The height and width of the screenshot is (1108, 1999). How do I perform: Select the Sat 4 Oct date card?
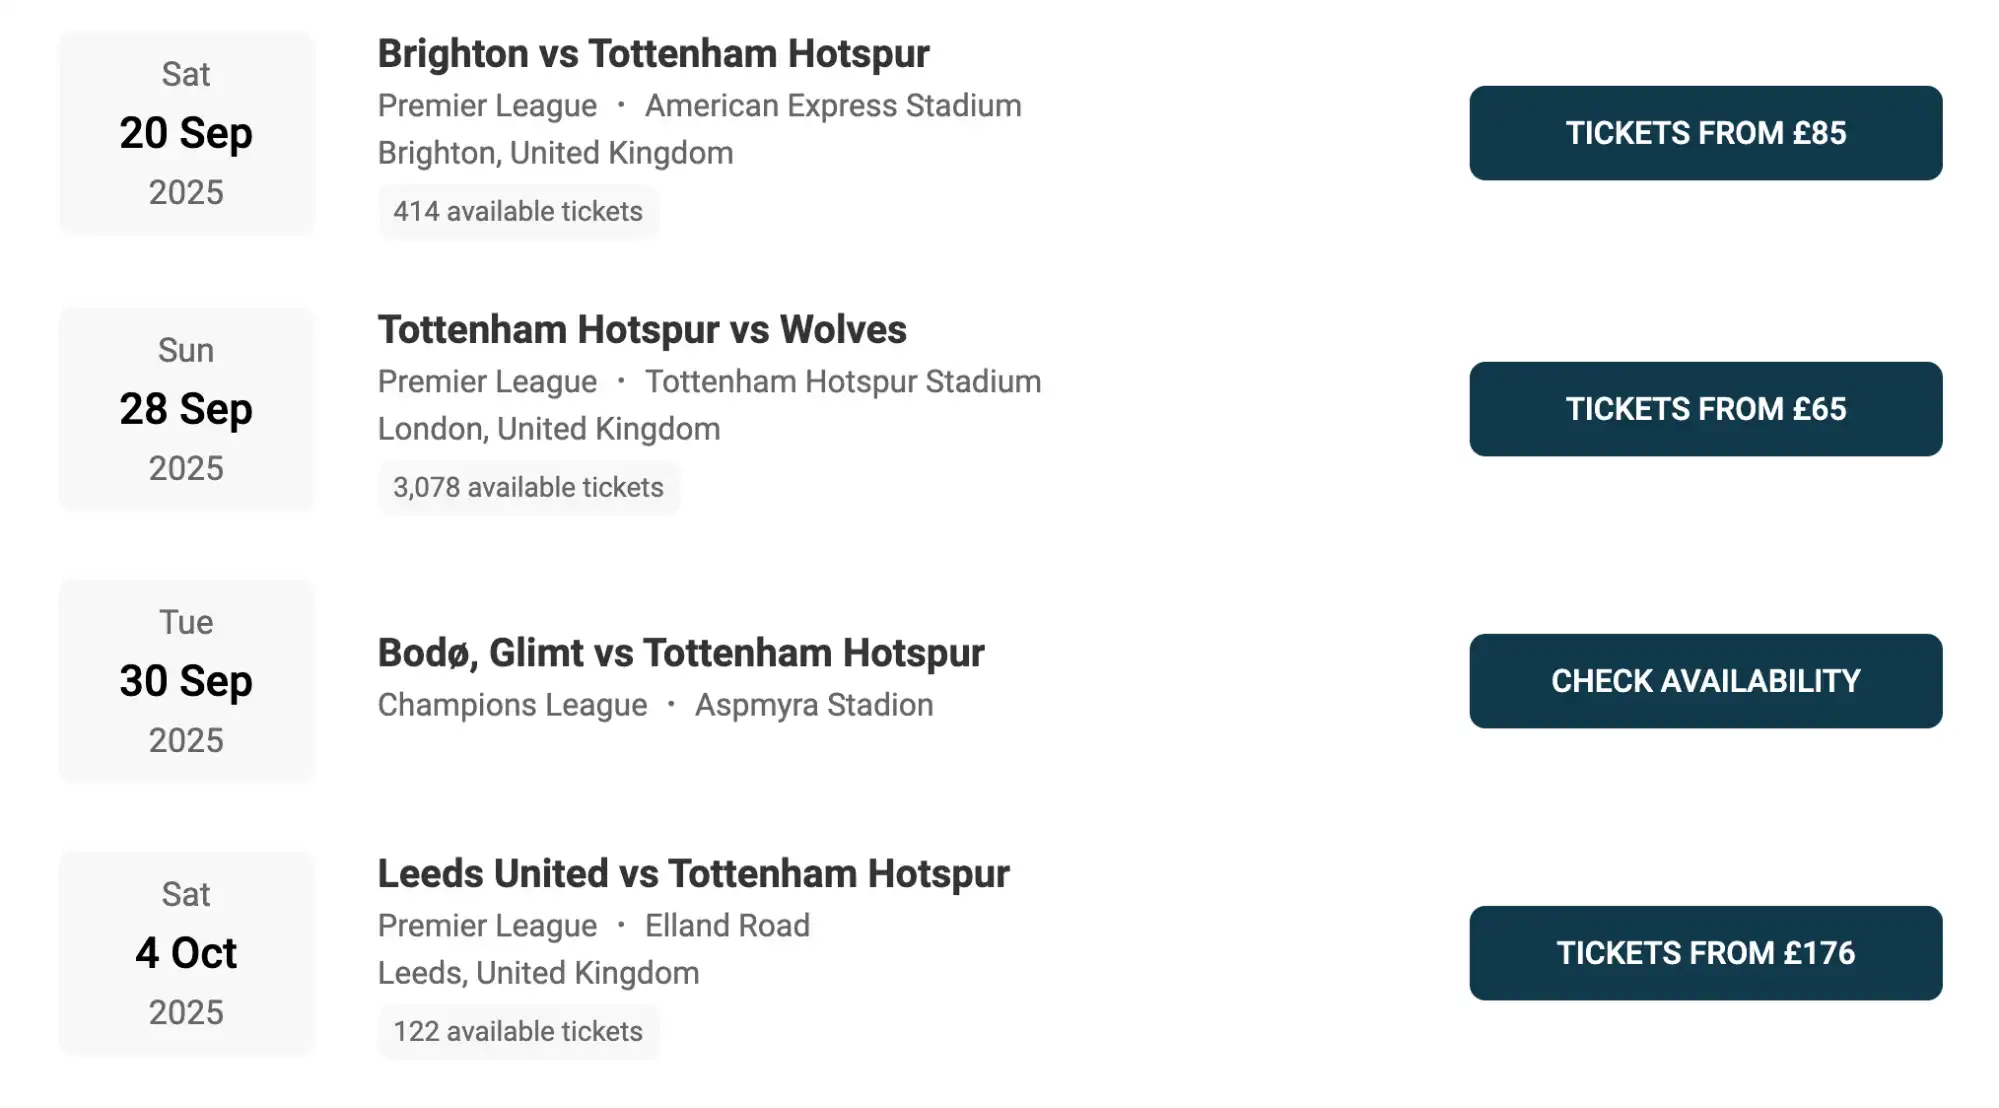point(186,953)
